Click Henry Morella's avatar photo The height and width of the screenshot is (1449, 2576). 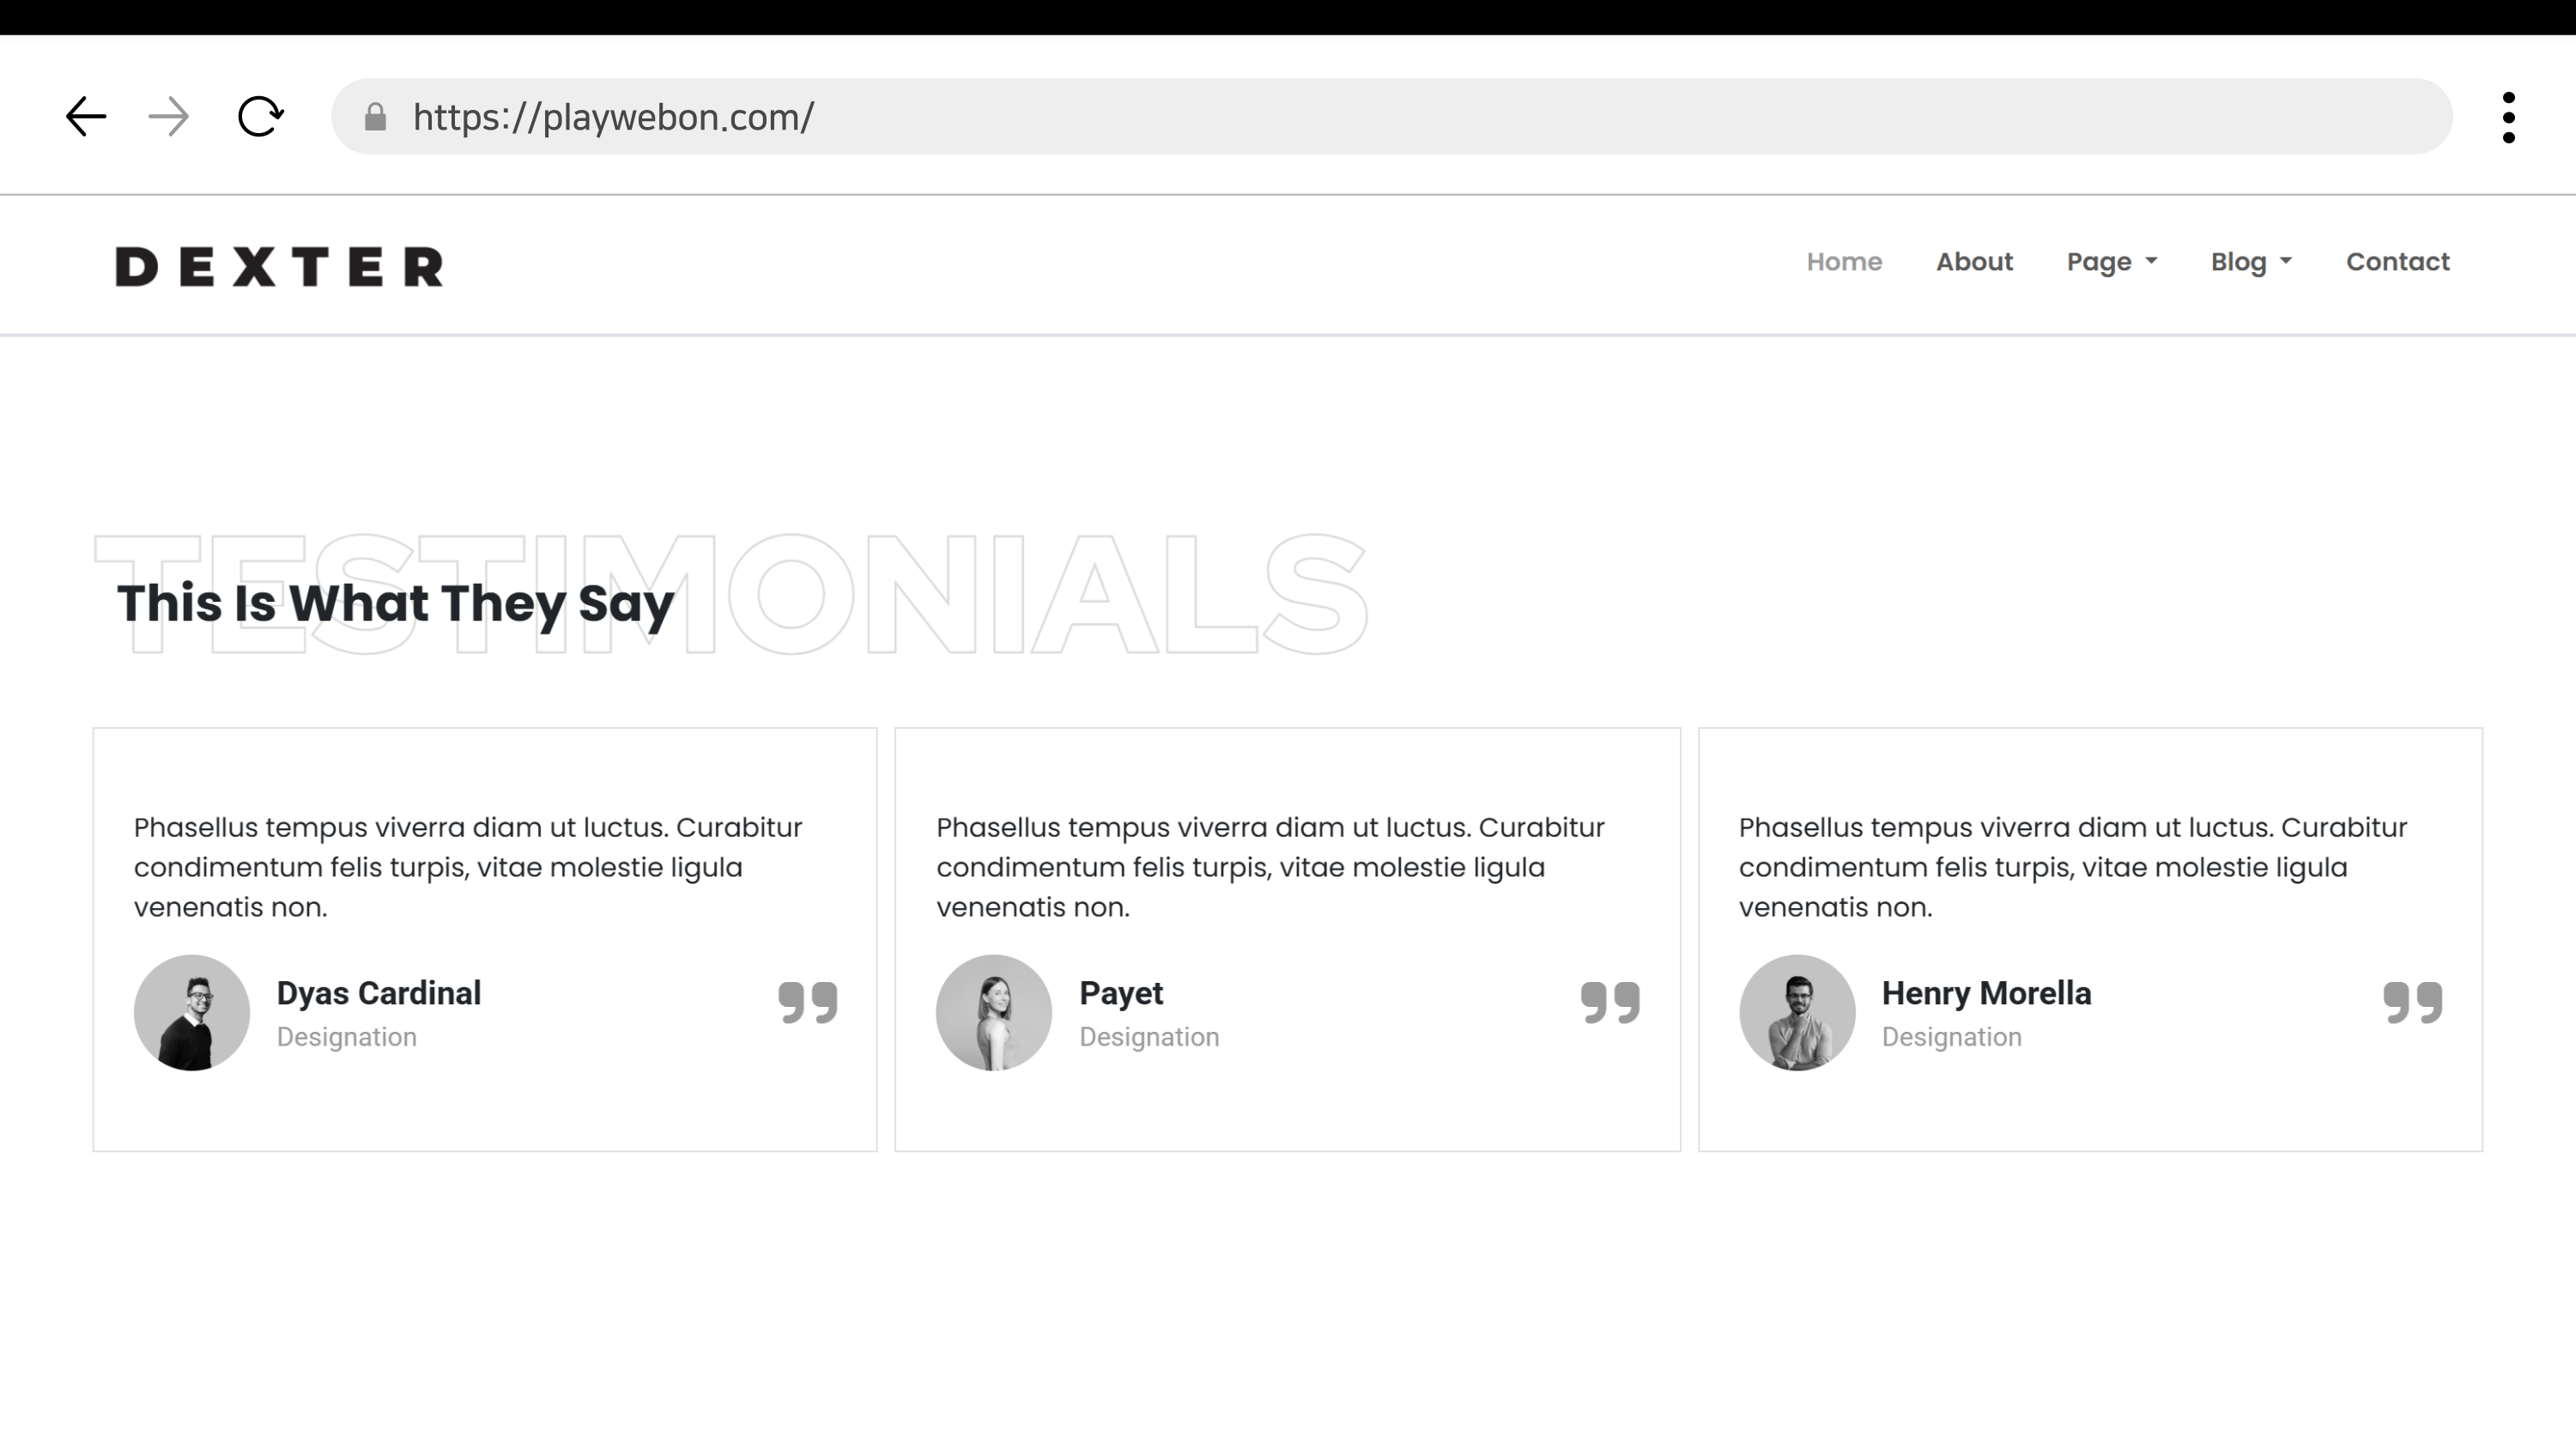(x=1797, y=1013)
